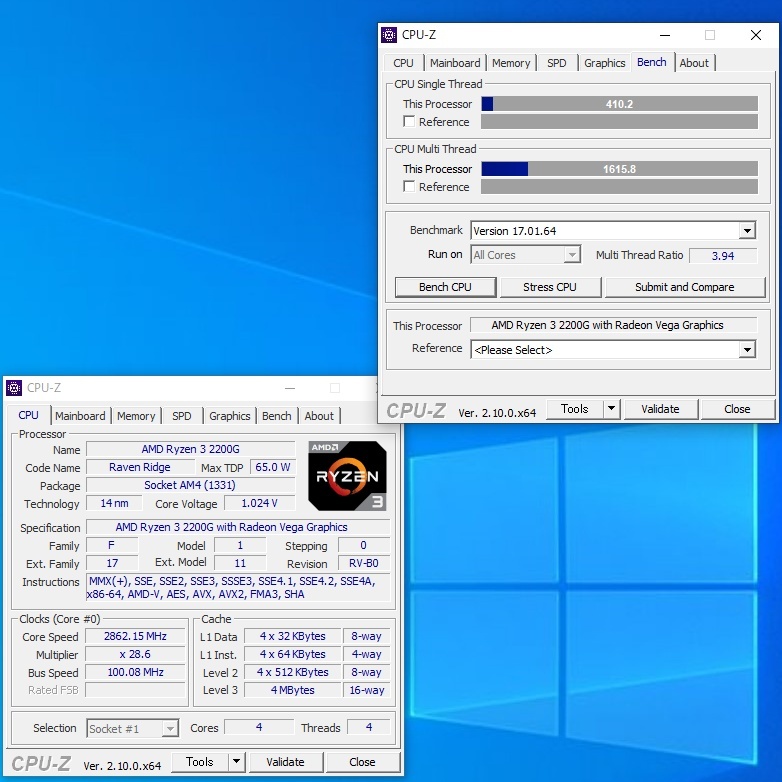Open Tools dropdown arrow in CPU window
The height and width of the screenshot is (782, 782).
[x=236, y=762]
